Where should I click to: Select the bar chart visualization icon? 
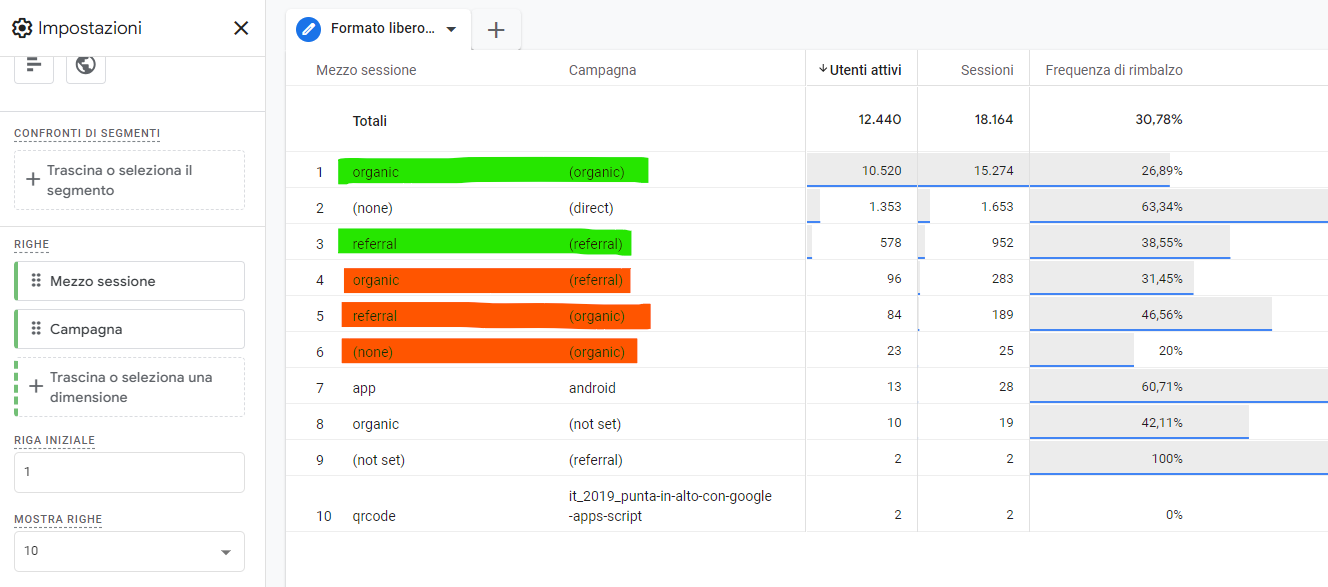tap(34, 65)
